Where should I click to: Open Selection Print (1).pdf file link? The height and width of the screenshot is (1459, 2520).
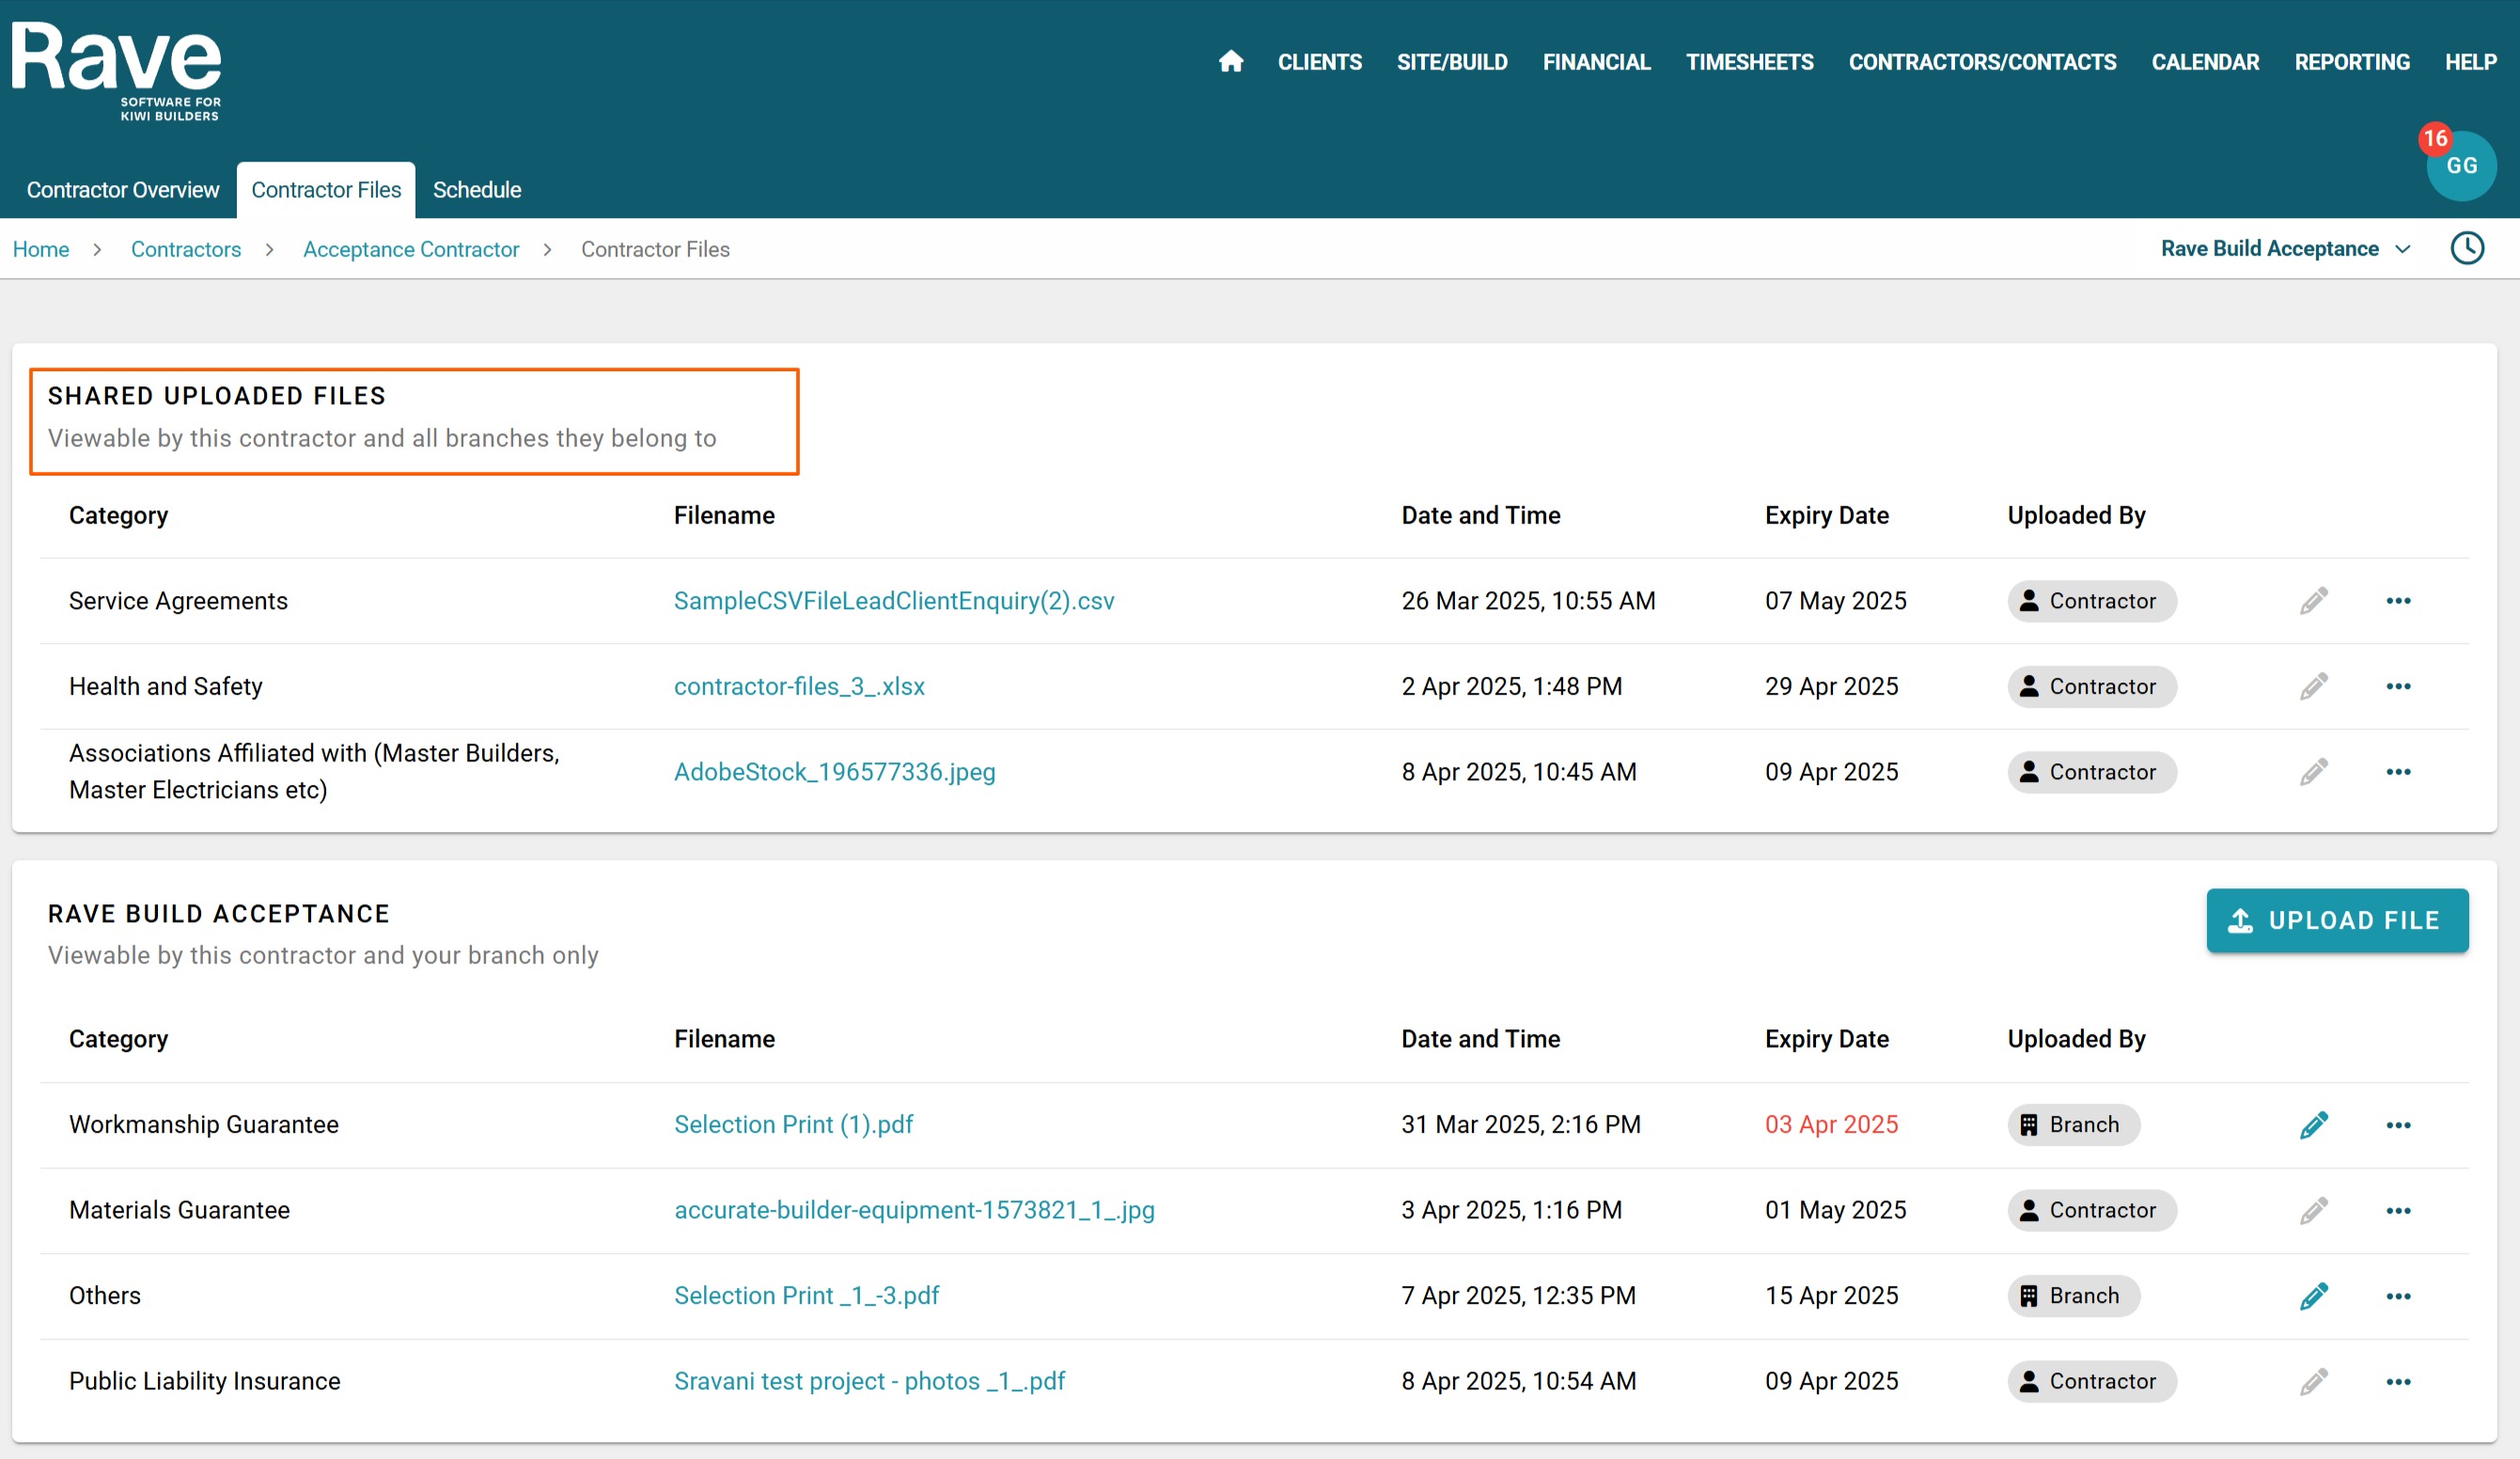tap(792, 1125)
